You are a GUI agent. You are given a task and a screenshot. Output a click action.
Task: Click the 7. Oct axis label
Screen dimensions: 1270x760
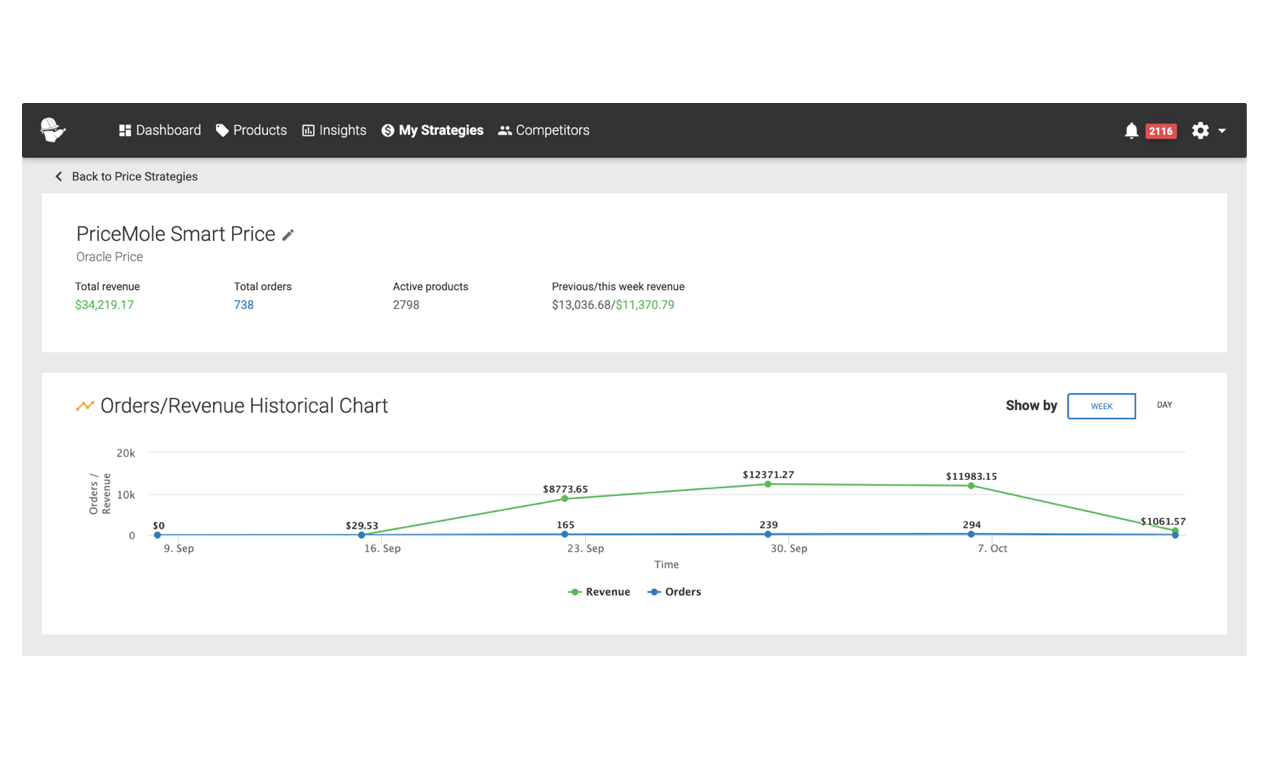coord(992,549)
